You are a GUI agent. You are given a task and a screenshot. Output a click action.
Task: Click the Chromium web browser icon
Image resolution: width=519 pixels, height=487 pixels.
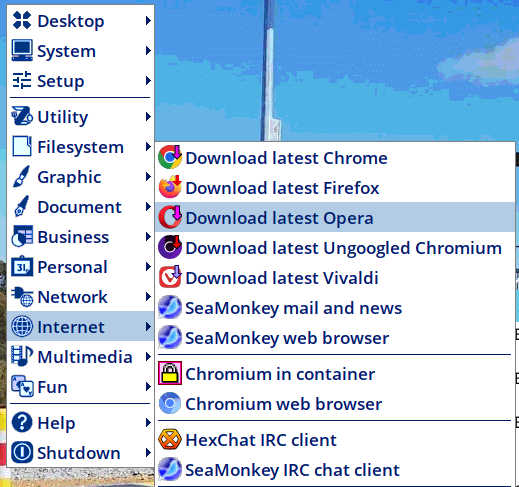coord(170,403)
